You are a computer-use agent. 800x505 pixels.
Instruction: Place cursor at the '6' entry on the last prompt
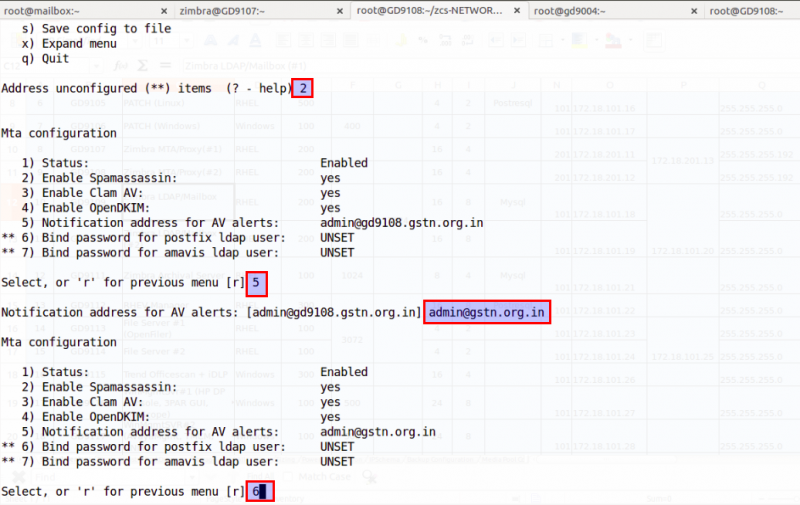260,492
